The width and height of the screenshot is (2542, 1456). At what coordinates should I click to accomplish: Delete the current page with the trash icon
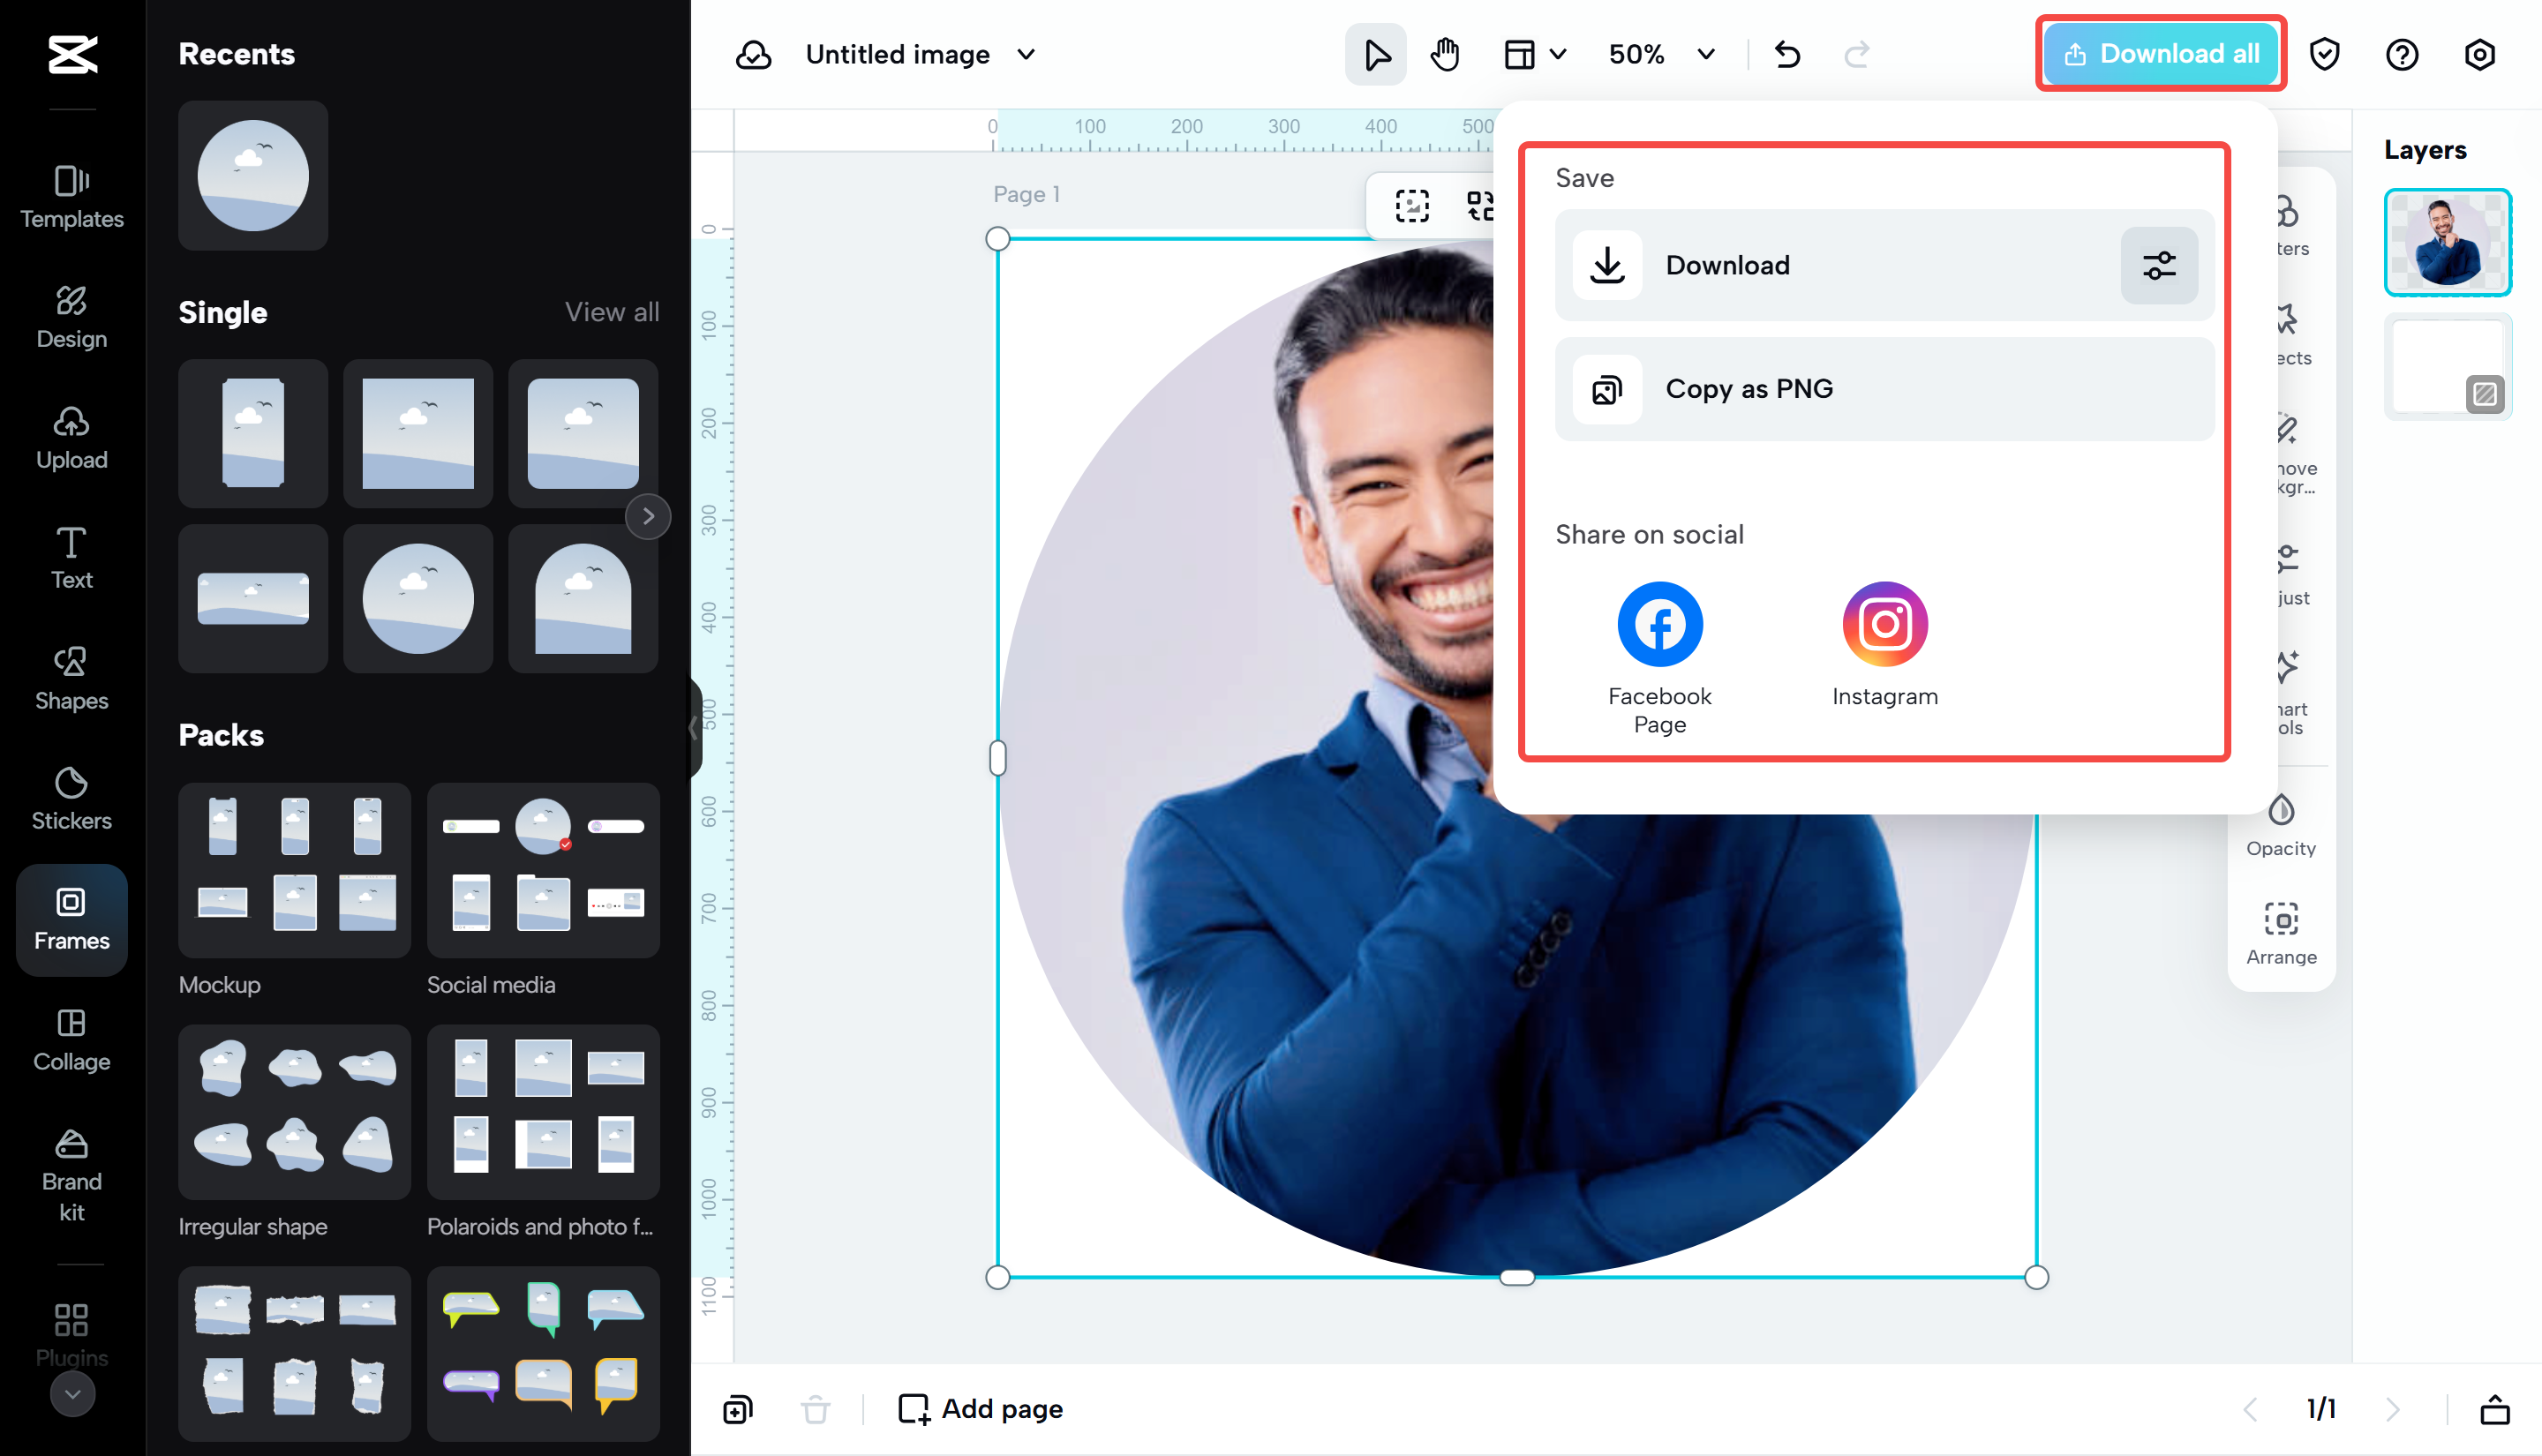pyautogui.click(x=816, y=1409)
